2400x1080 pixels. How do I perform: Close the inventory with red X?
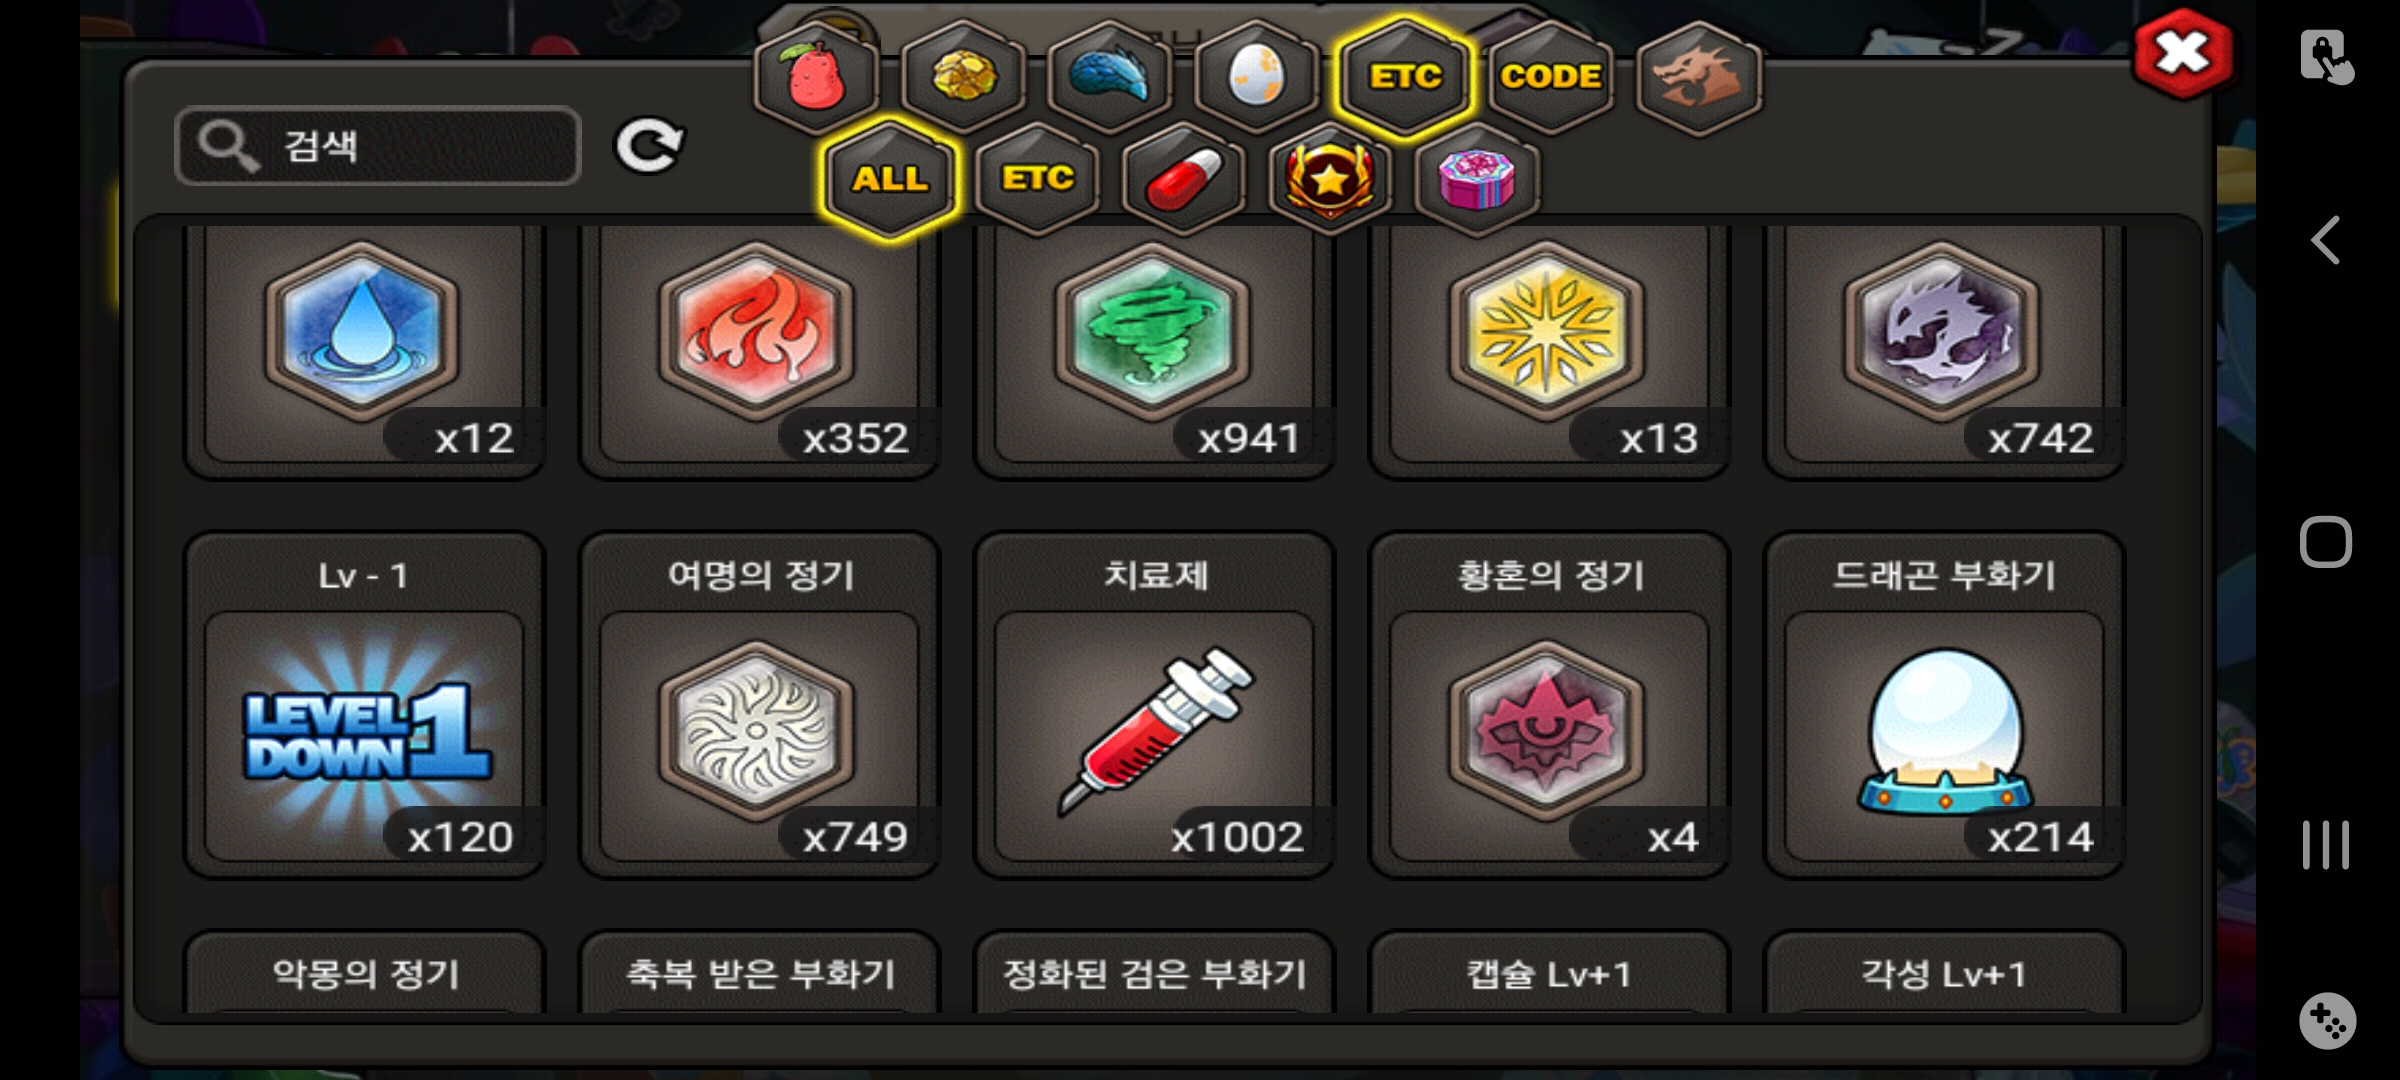2183,53
